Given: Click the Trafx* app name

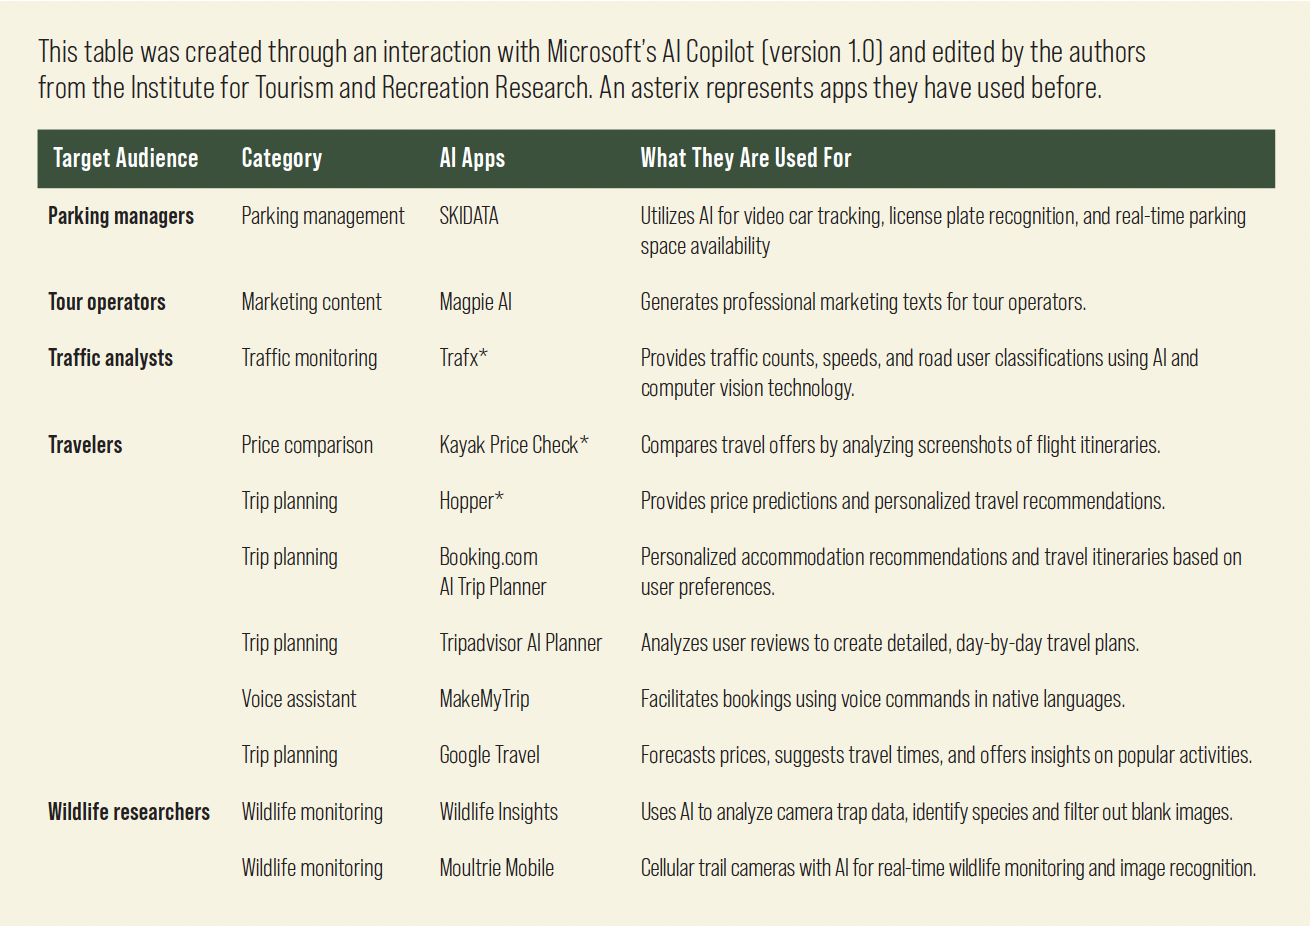Looking at the screenshot, I should click(463, 358).
